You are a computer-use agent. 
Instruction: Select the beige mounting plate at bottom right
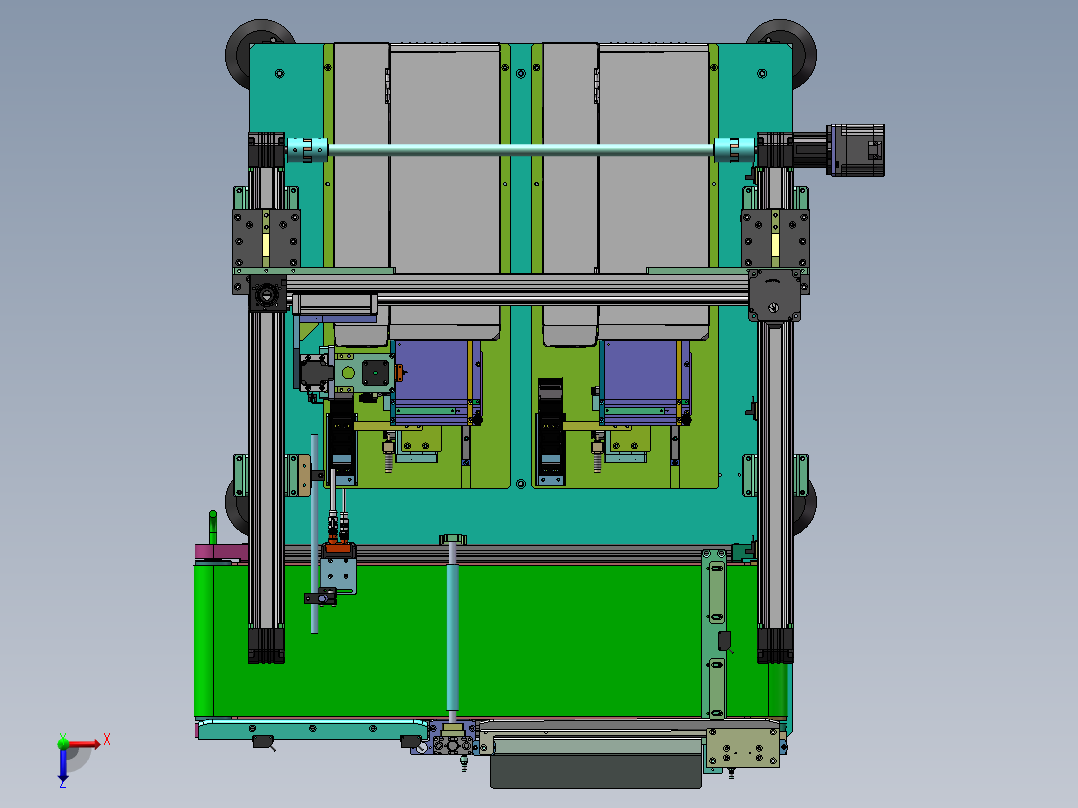pyautogui.click(x=742, y=748)
